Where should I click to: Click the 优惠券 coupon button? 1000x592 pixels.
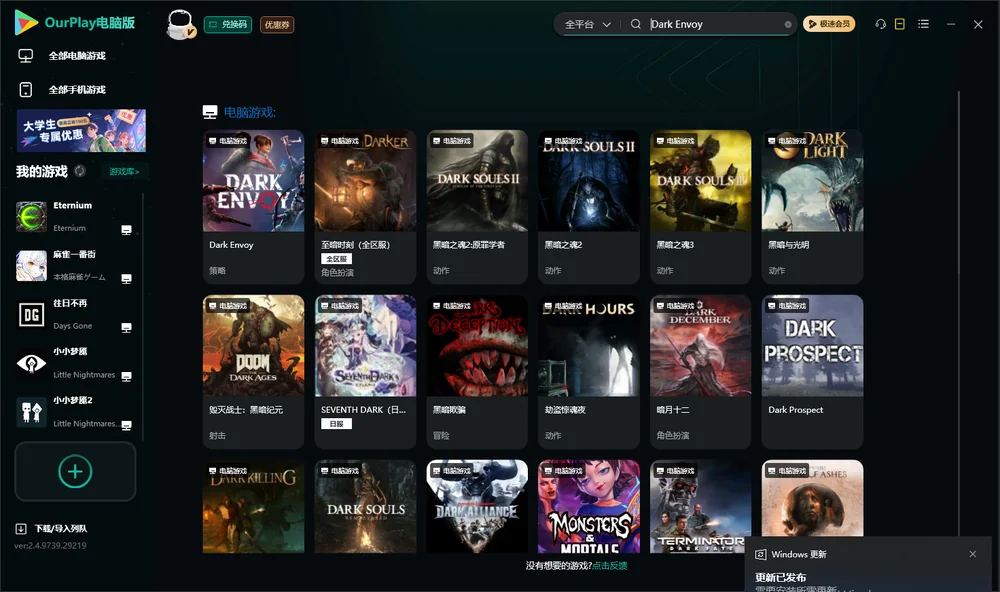click(277, 24)
